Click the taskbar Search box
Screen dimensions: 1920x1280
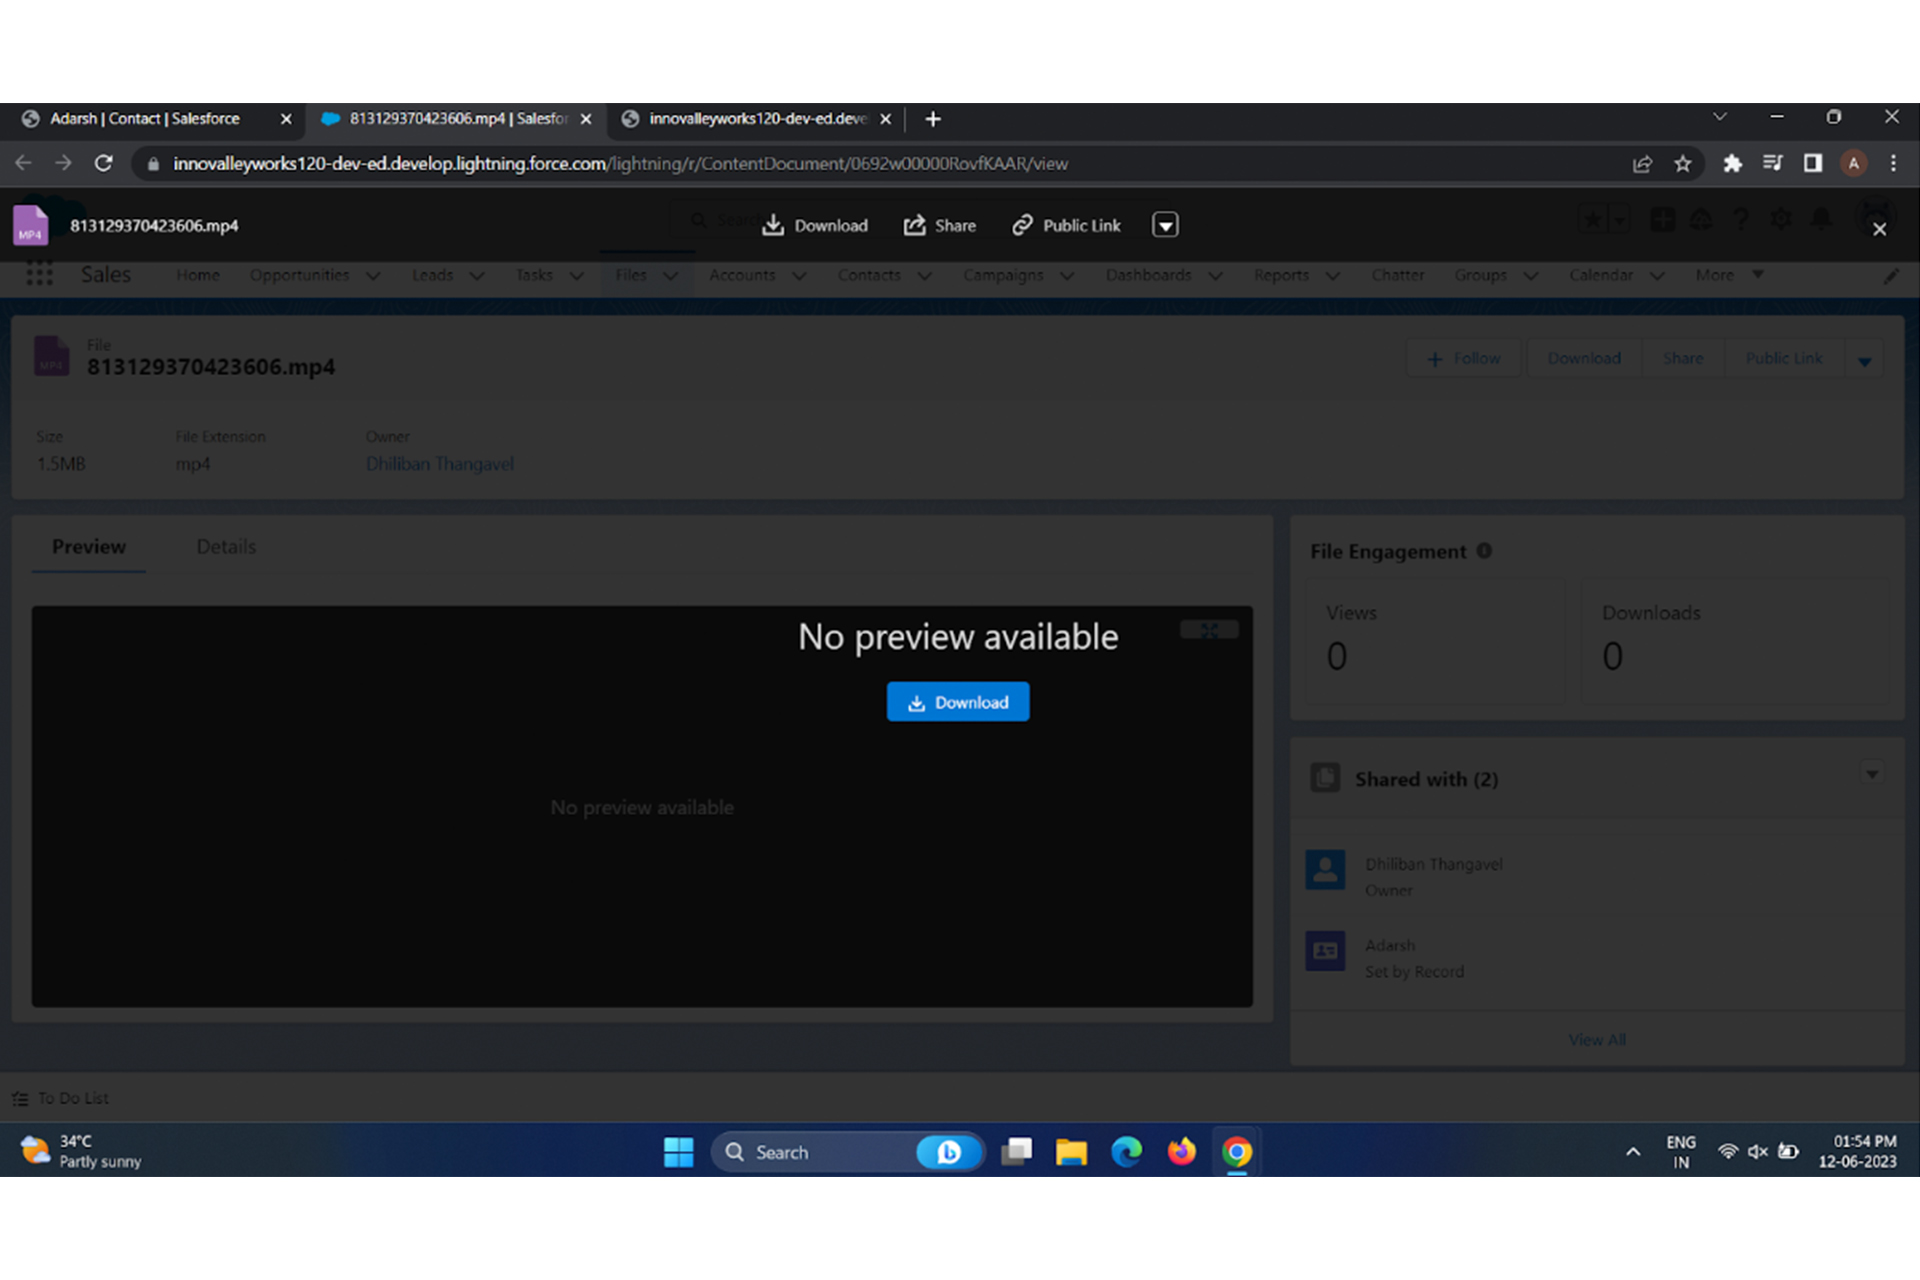point(848,1152)
